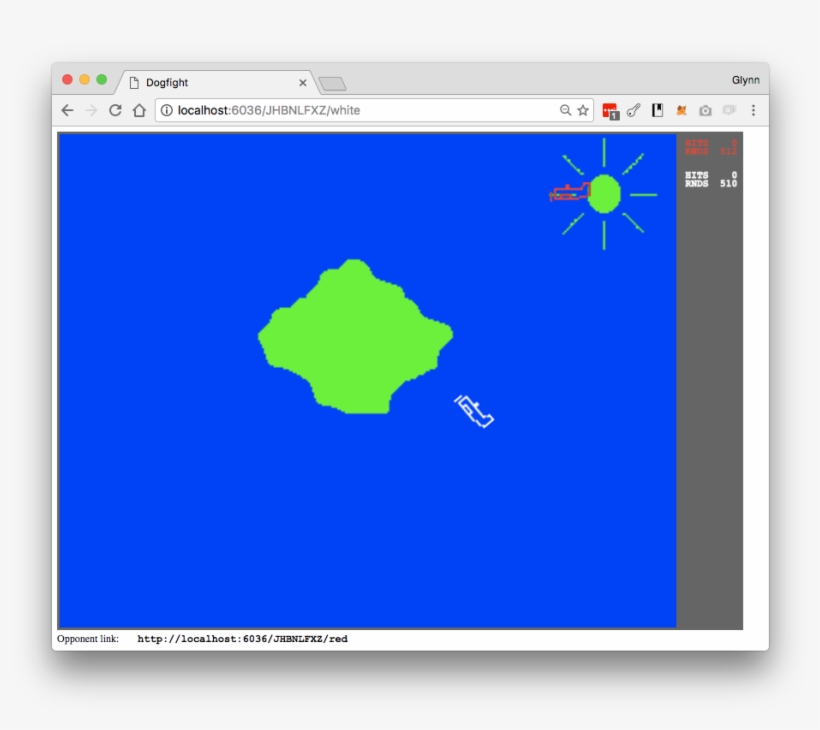Click the 'Opponent link:' label
This screenshot has height=730, width=820.
click(x=88, y=638)
